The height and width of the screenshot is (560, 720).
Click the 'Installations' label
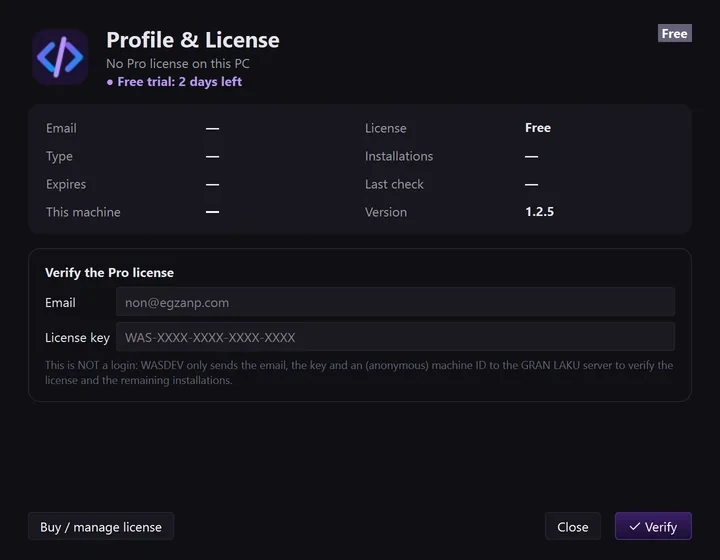[399, 156]
